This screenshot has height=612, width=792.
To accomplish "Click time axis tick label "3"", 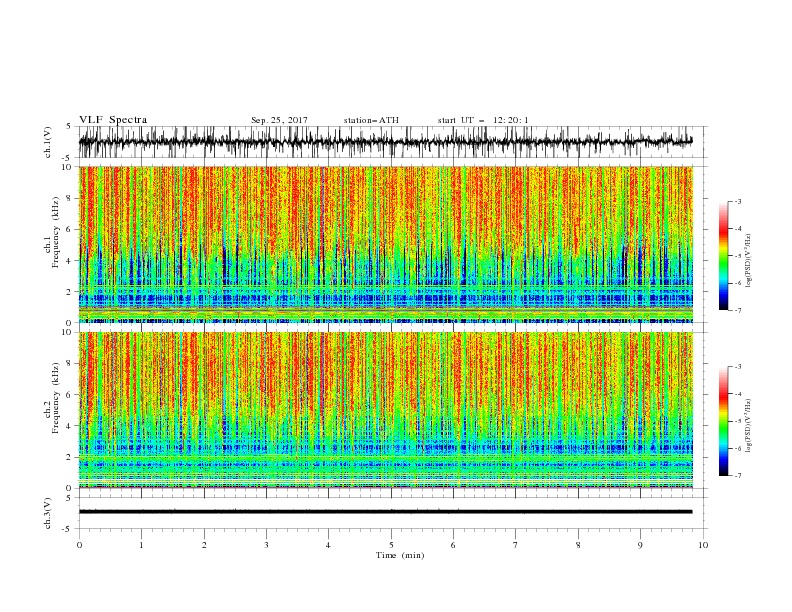I will click(x=266, y=545).
